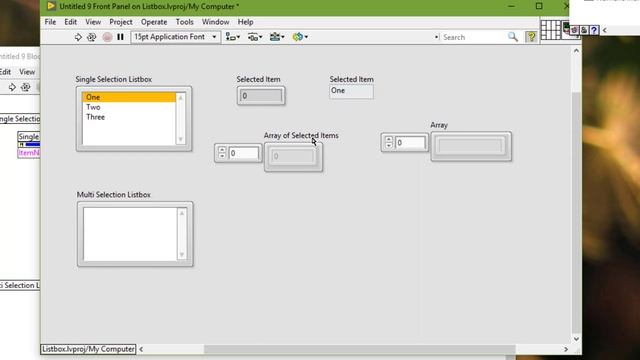The height and width of the screenshot is (360, 640).
Task: Click the search magnifier icon
Action: point(513,37)
